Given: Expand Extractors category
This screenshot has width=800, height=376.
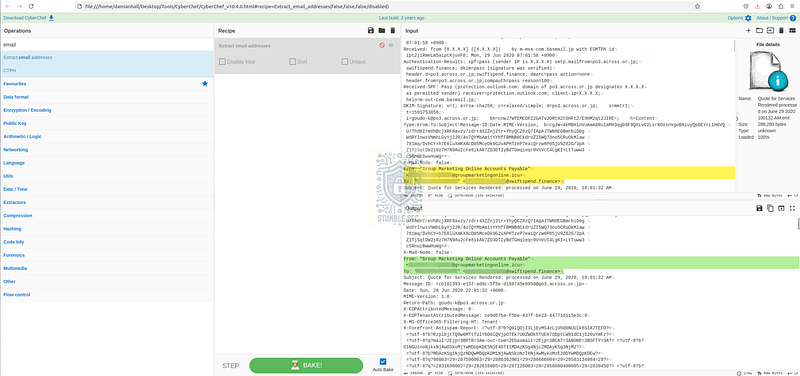Looking at the screenshot, I should tap(107, 203).
